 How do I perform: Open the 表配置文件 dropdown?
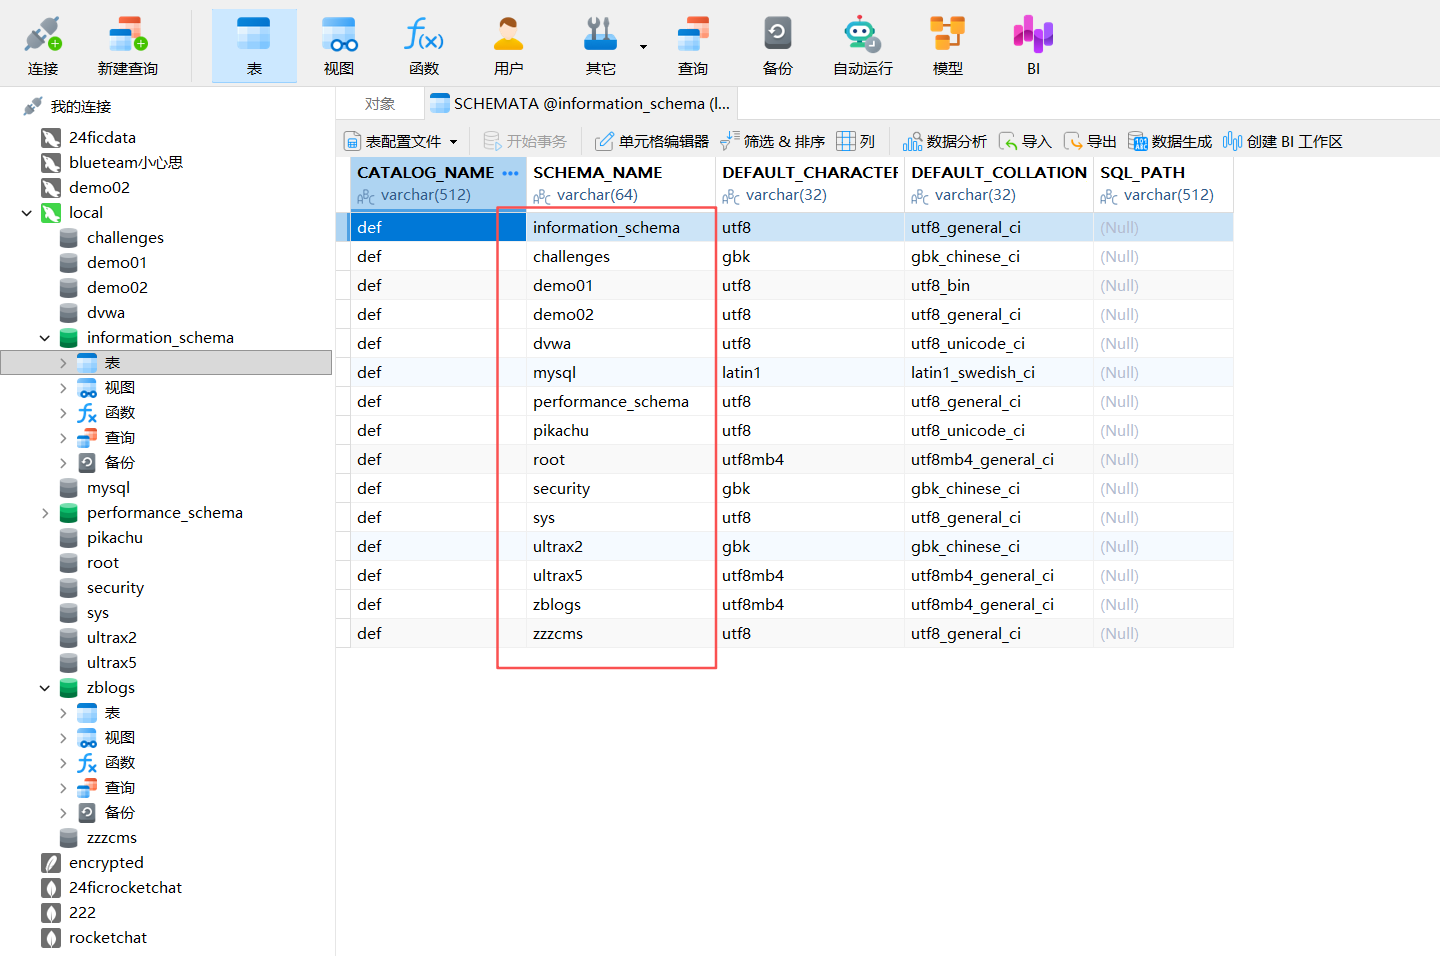[400, 141]
